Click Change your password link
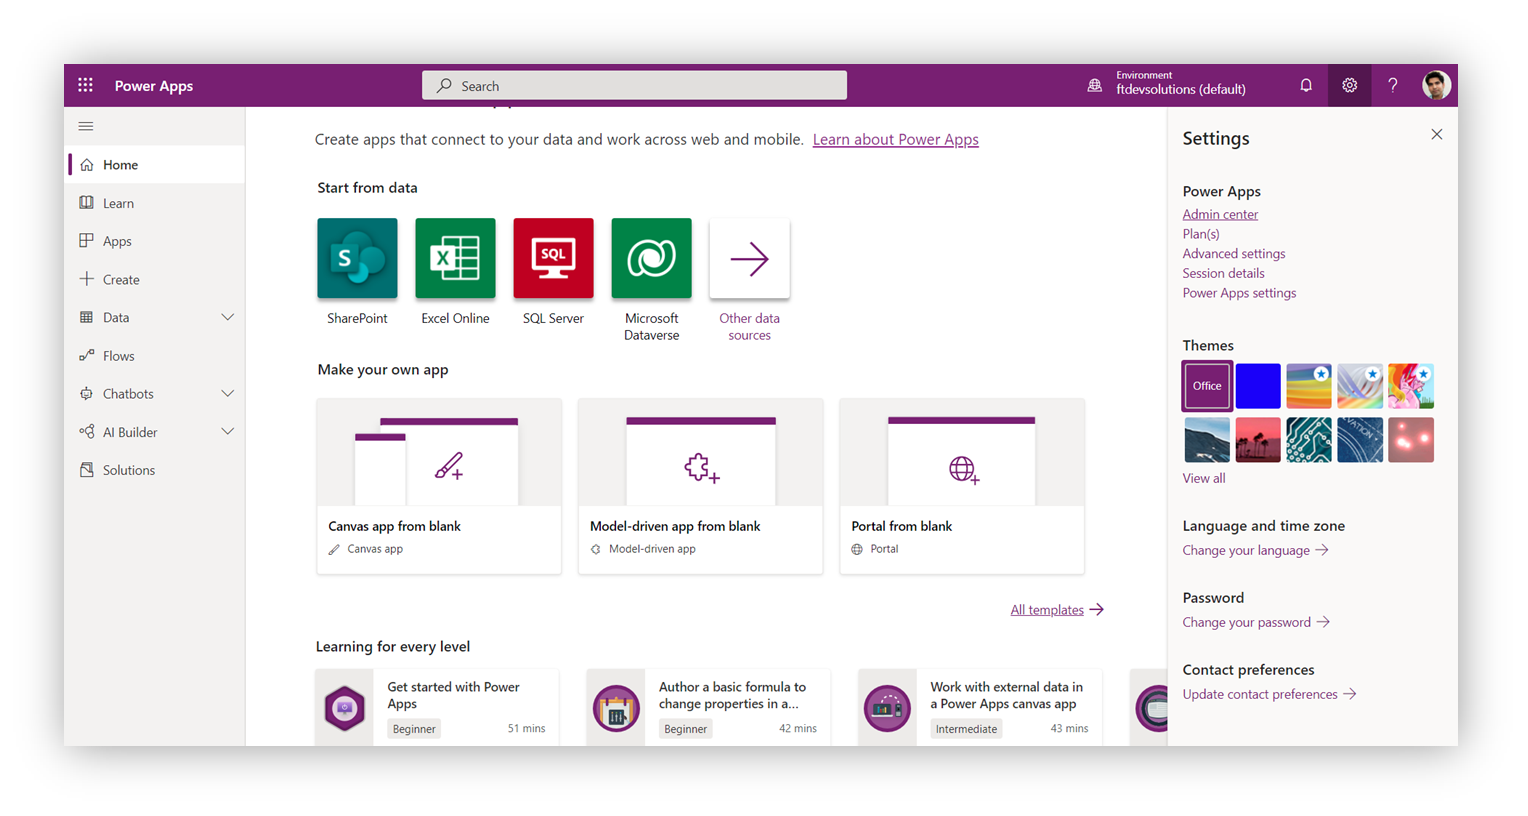 pyautogui.click(x=1256, y=622)
